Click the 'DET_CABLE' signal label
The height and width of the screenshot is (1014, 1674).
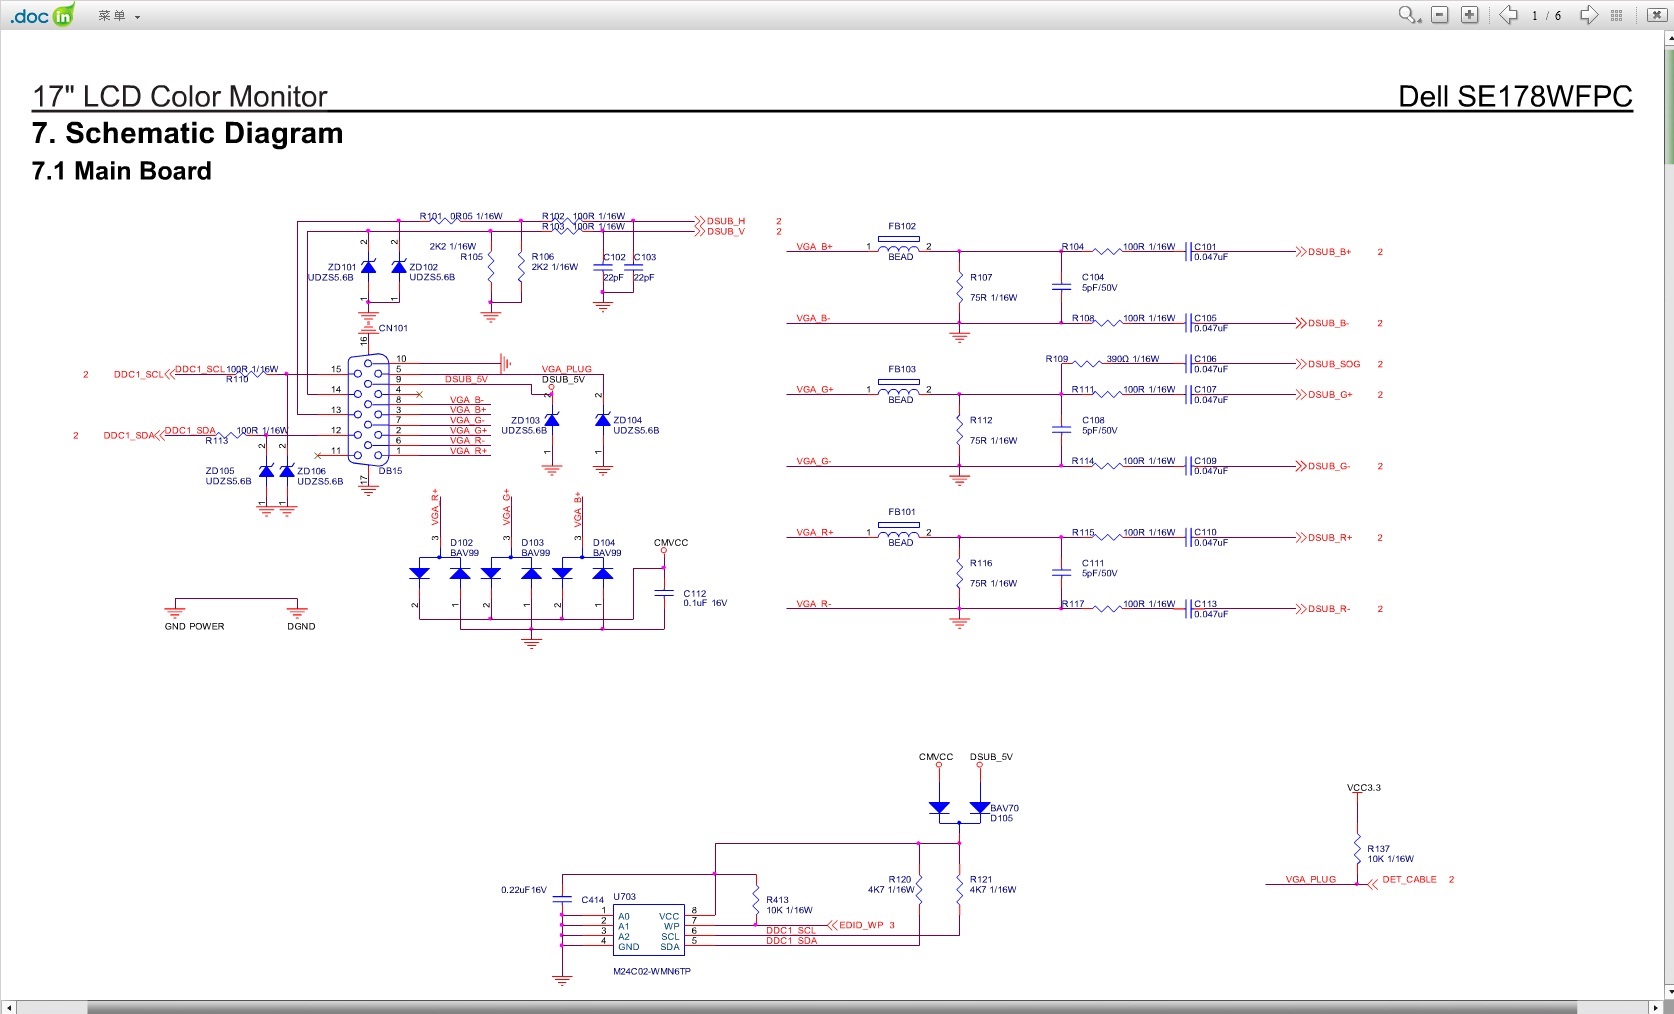[1409, 880]
